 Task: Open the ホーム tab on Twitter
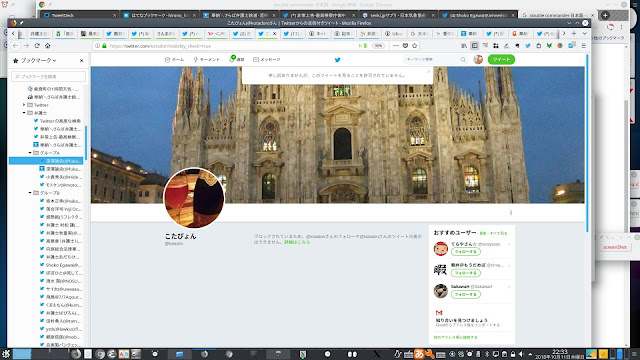coord(174,60)
